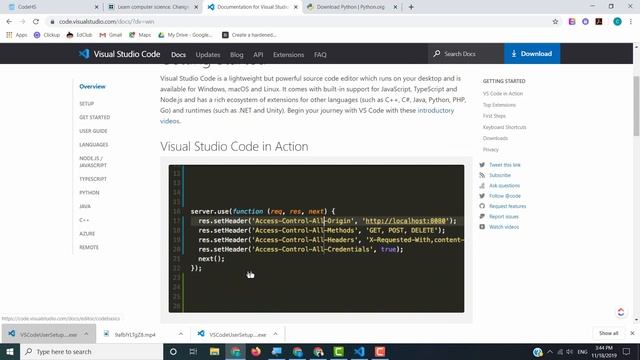The image size is (640, 360).
Task: Open the Gmail bookmark
Action: 111,35
